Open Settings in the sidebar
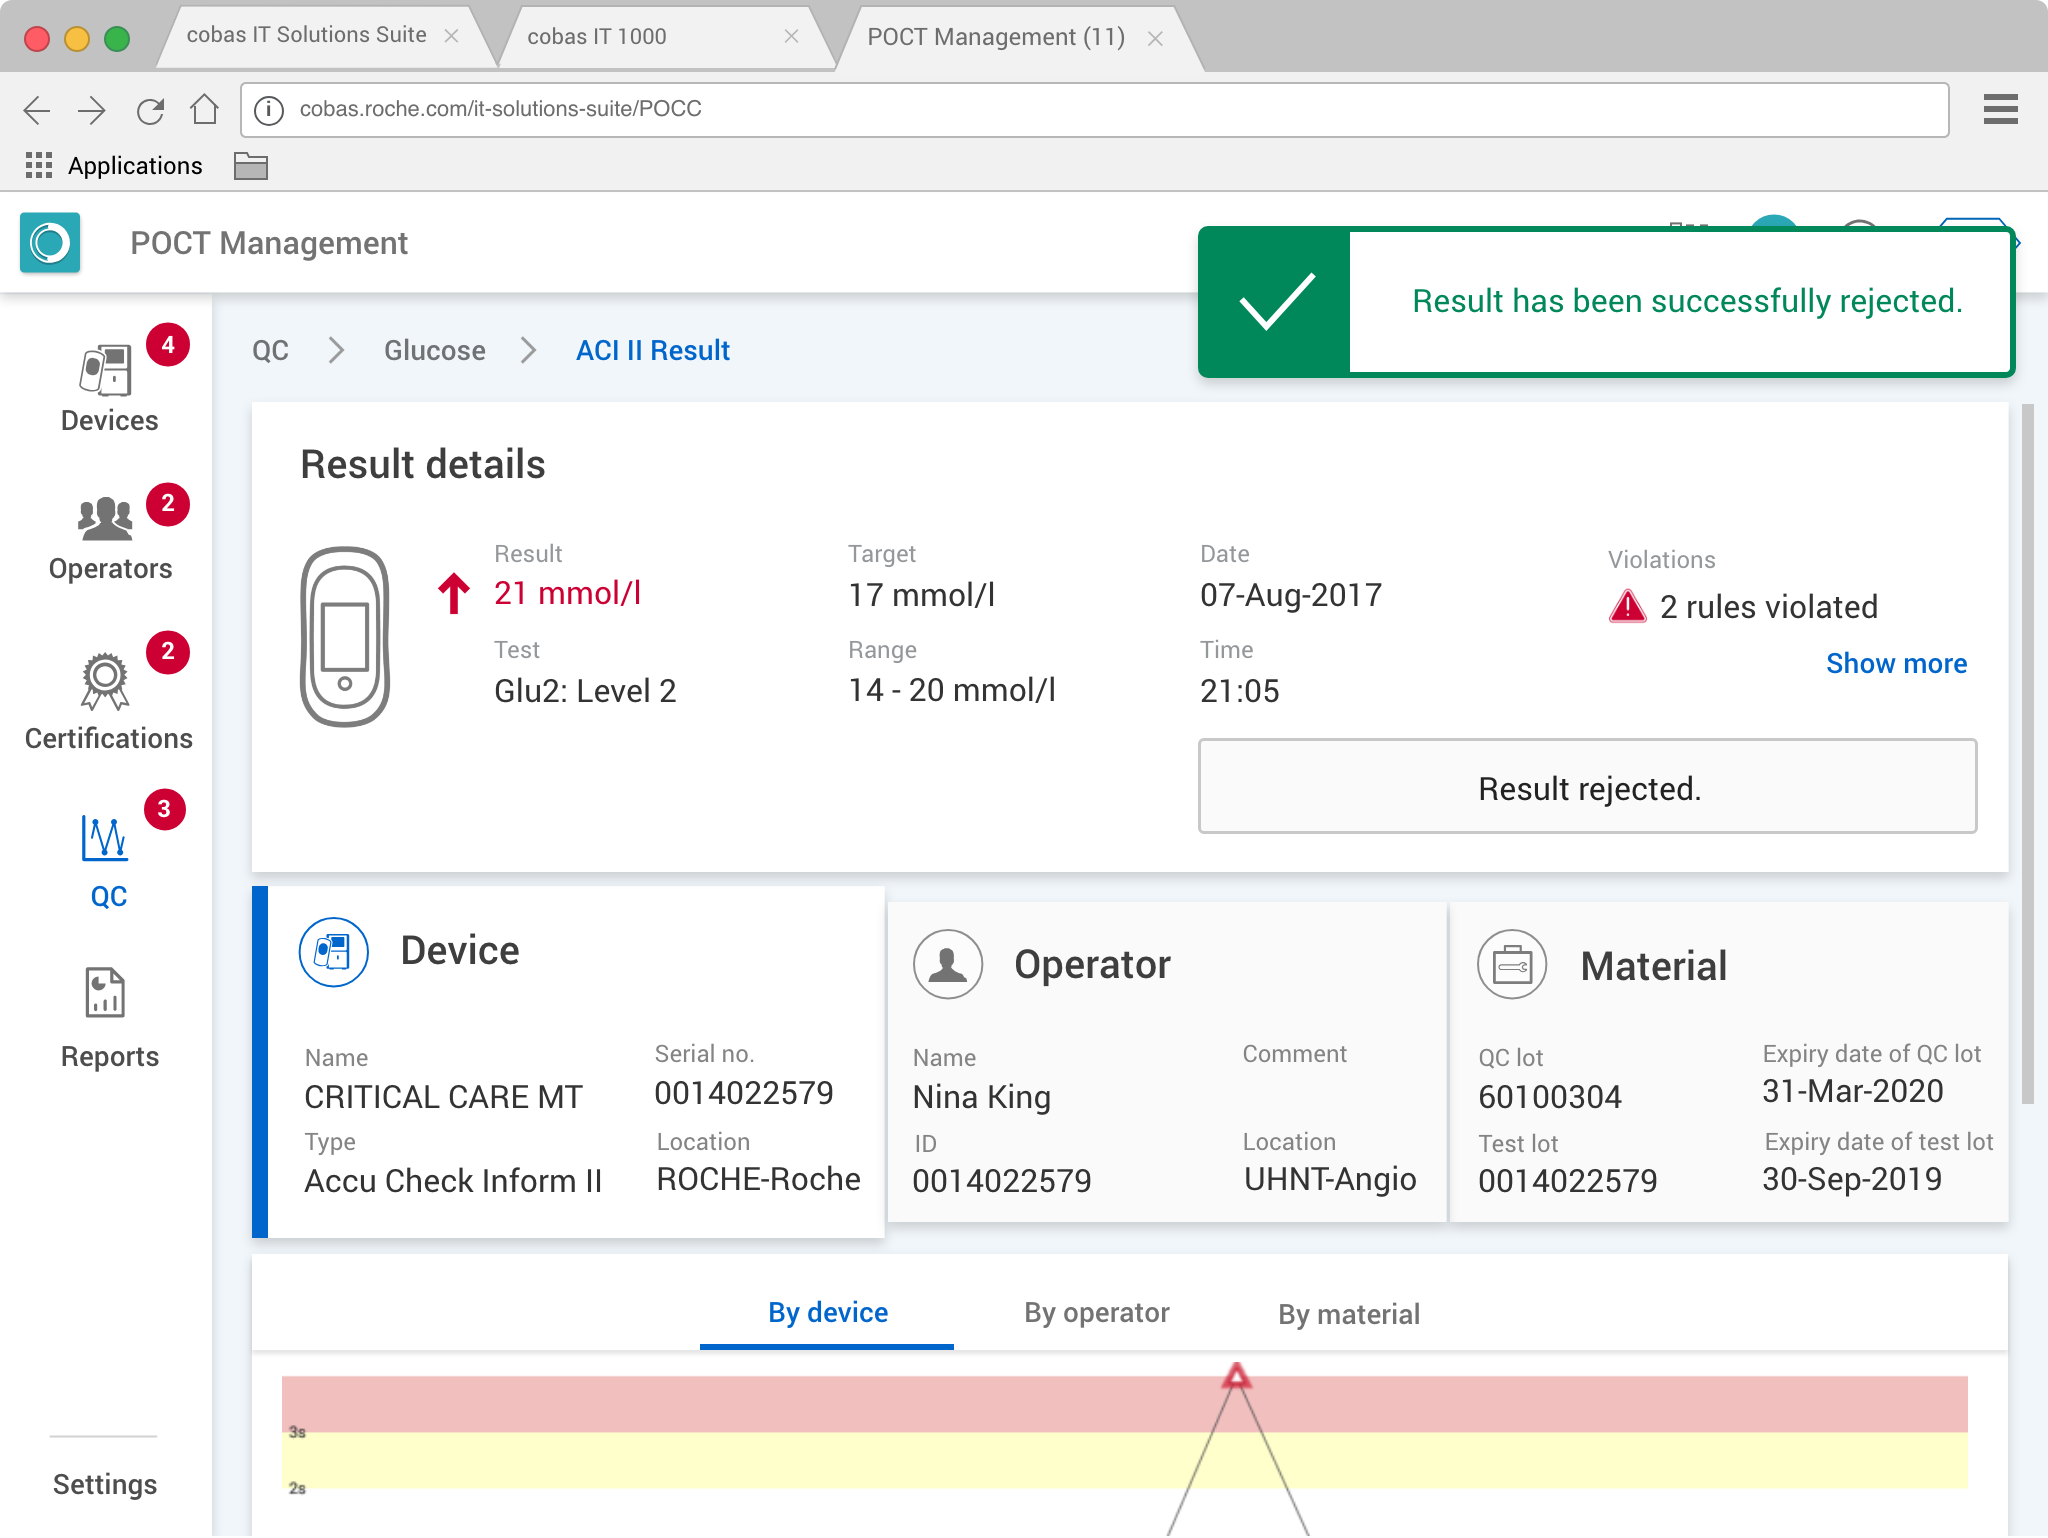 [x=105, y=1484]
